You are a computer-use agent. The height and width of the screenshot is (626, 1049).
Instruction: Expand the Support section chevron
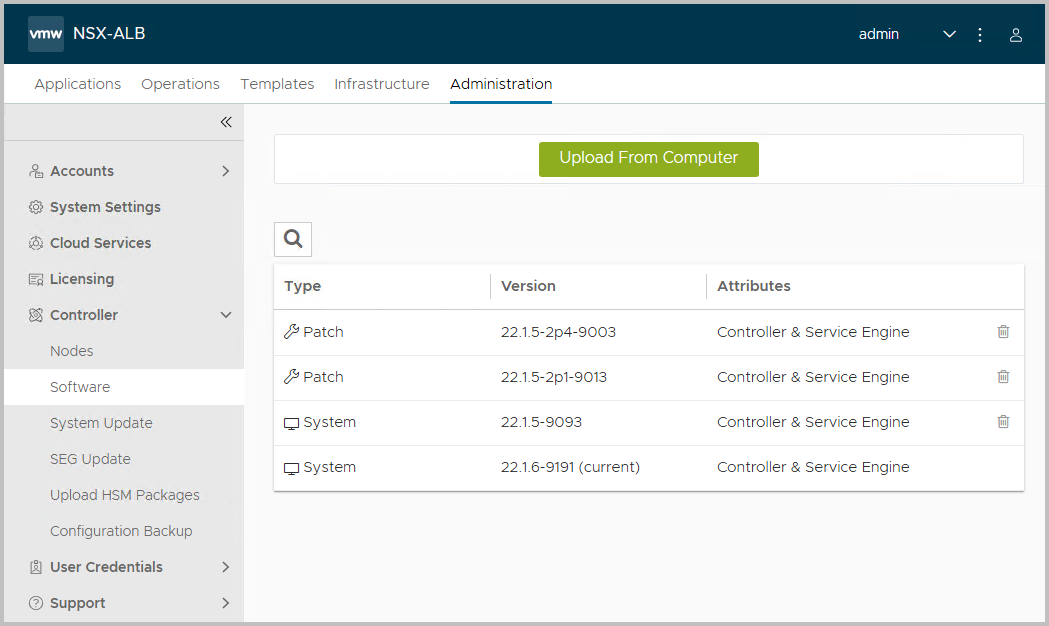click(x=225, y=603)
